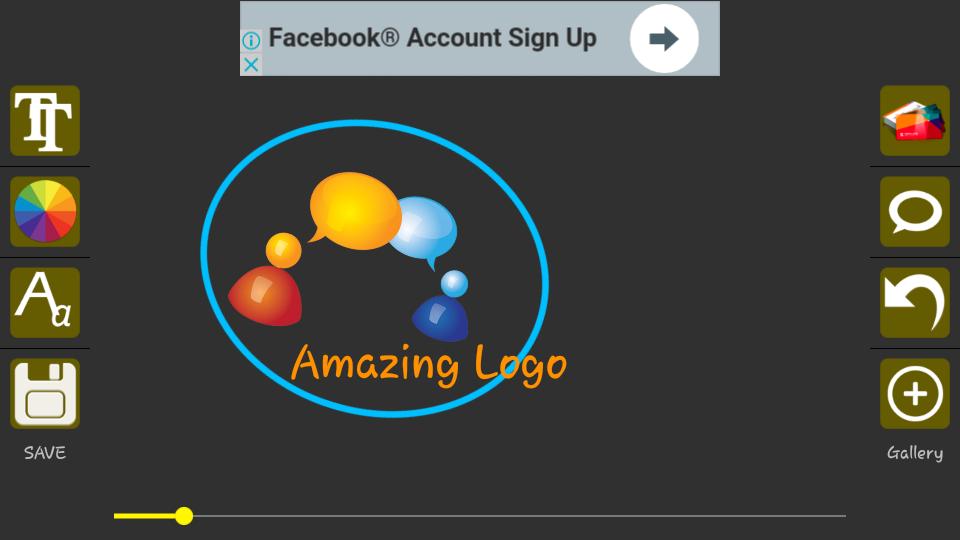
Task: Select the Amazing Logo text
Action: 429,365
